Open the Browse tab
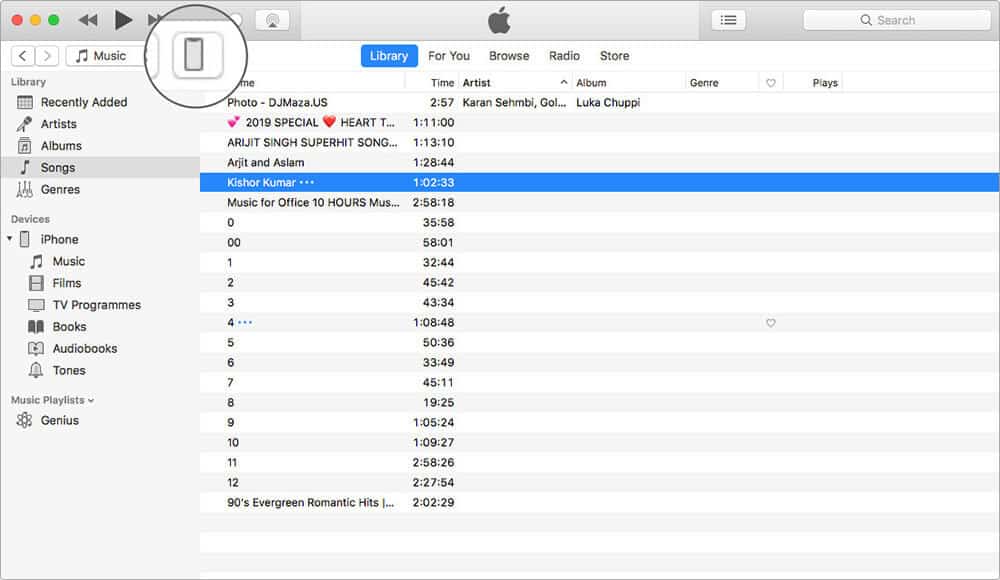Viewport: 1000px width, 580px height. (x=509, y=56)
